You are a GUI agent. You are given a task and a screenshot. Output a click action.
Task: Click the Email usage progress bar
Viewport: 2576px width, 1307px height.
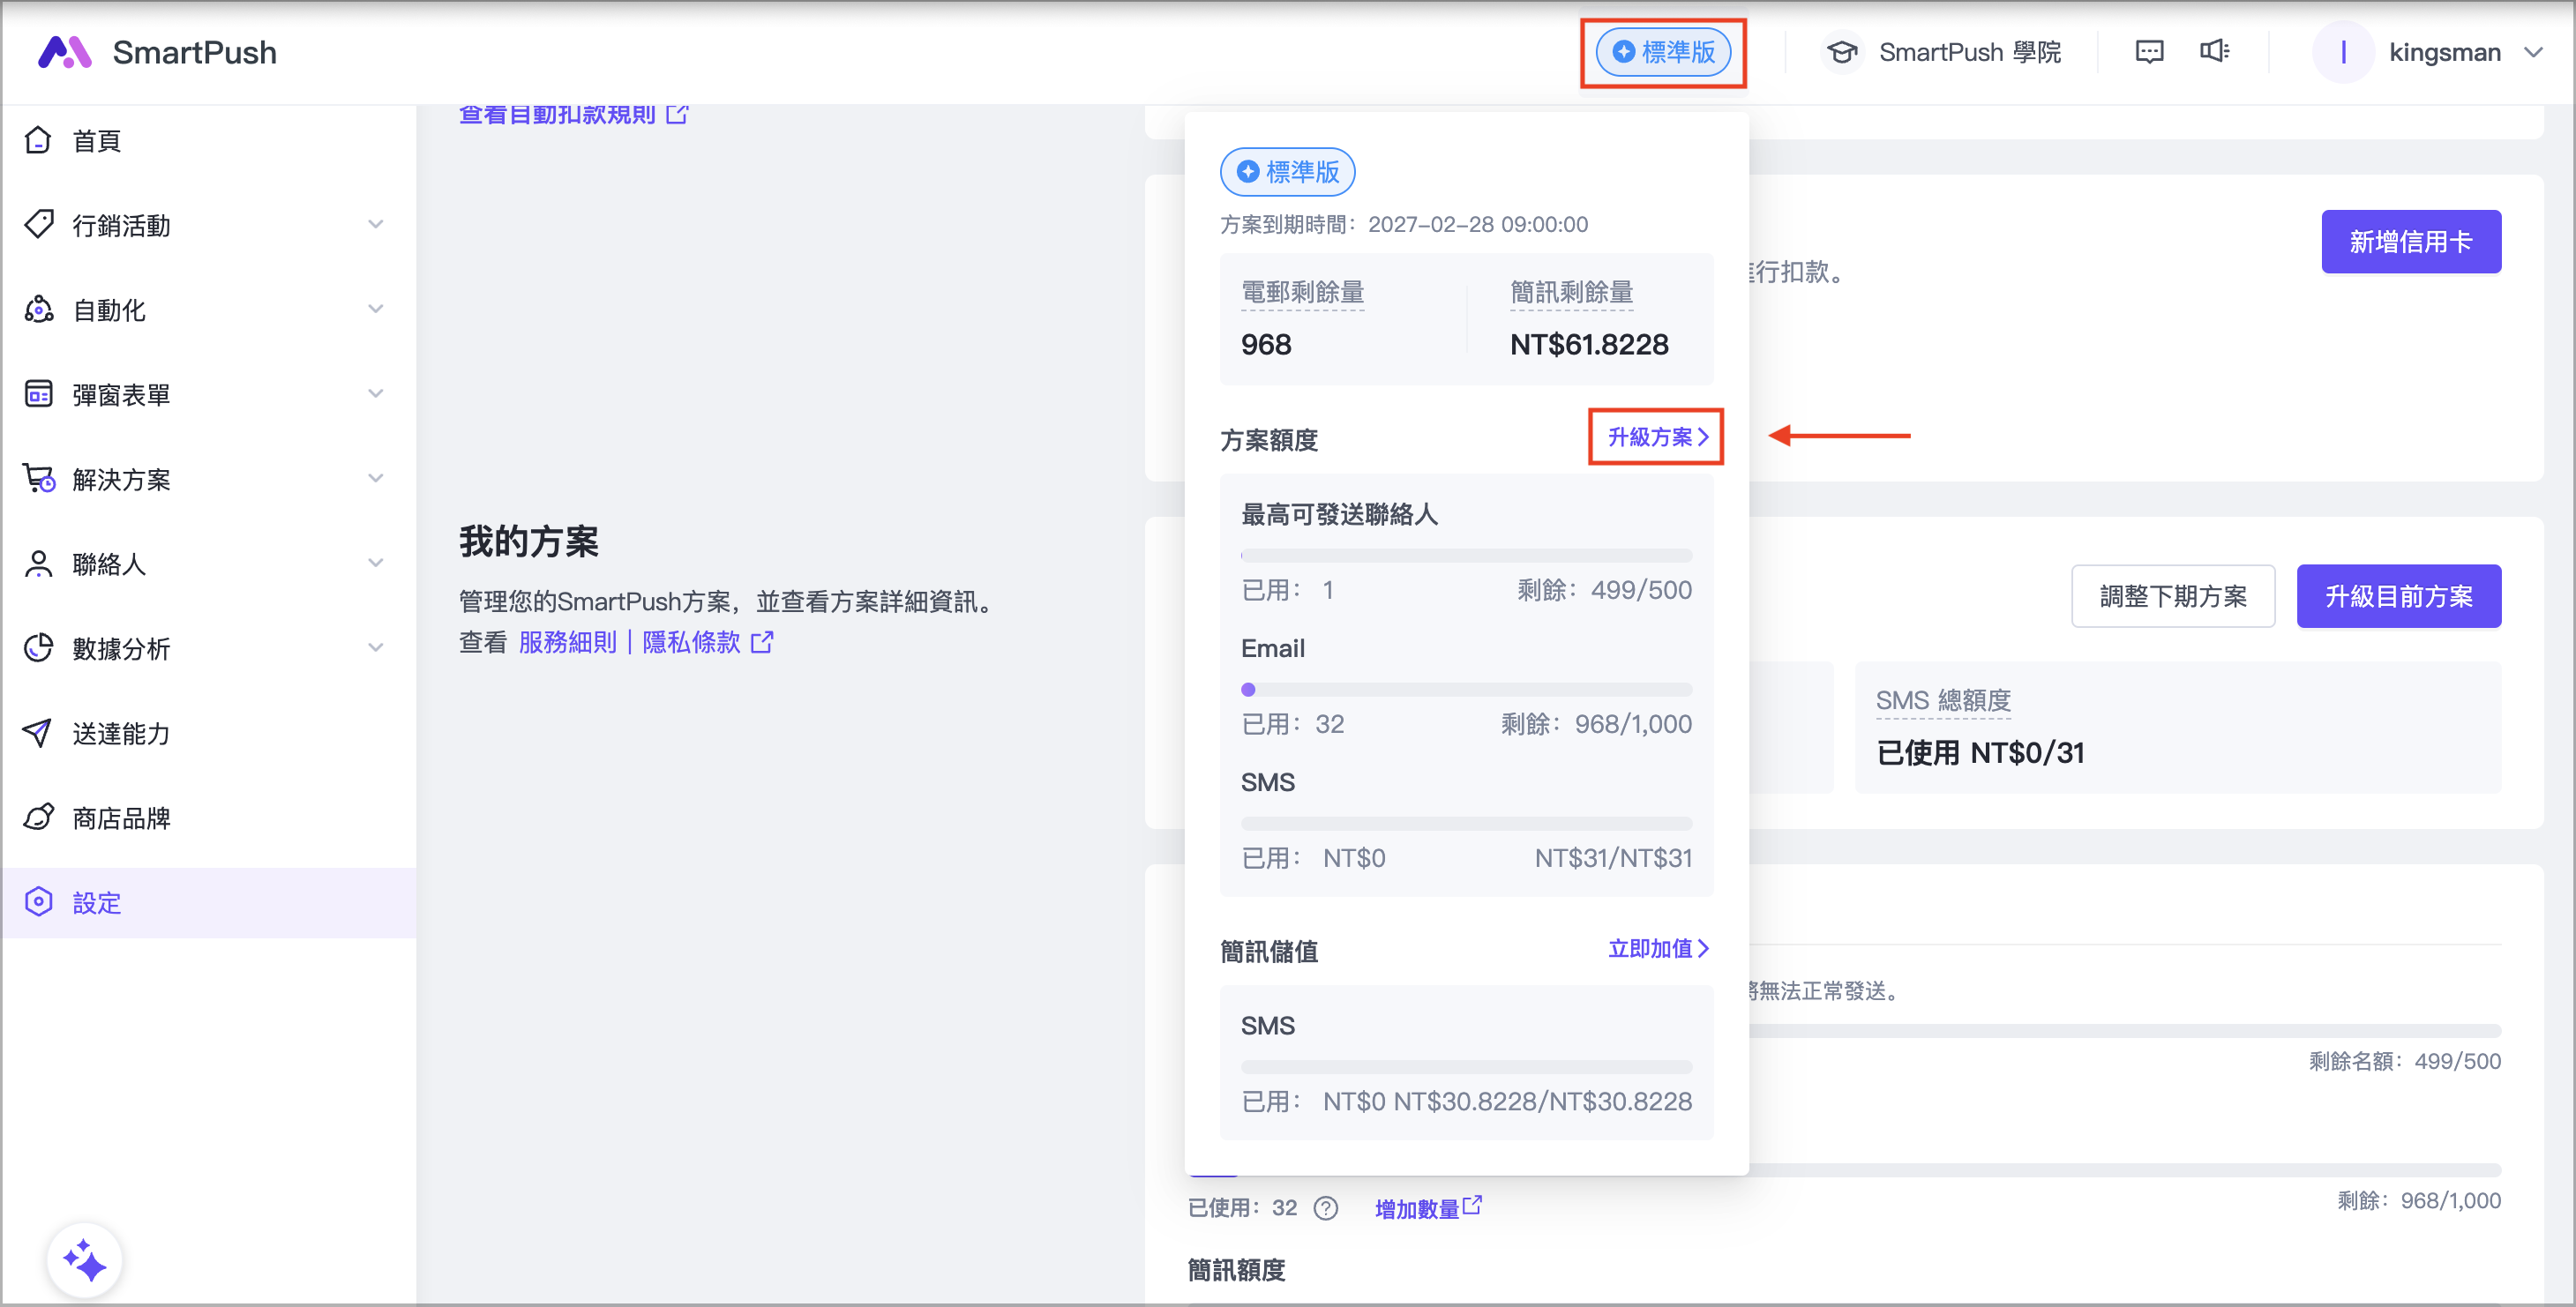tap(1465, 689)
